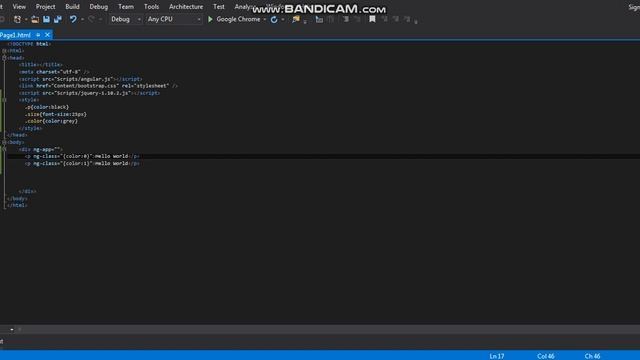Viewport: 640px width, 360px height.
Task: Click the Save All icon
Action: (58, 19)
